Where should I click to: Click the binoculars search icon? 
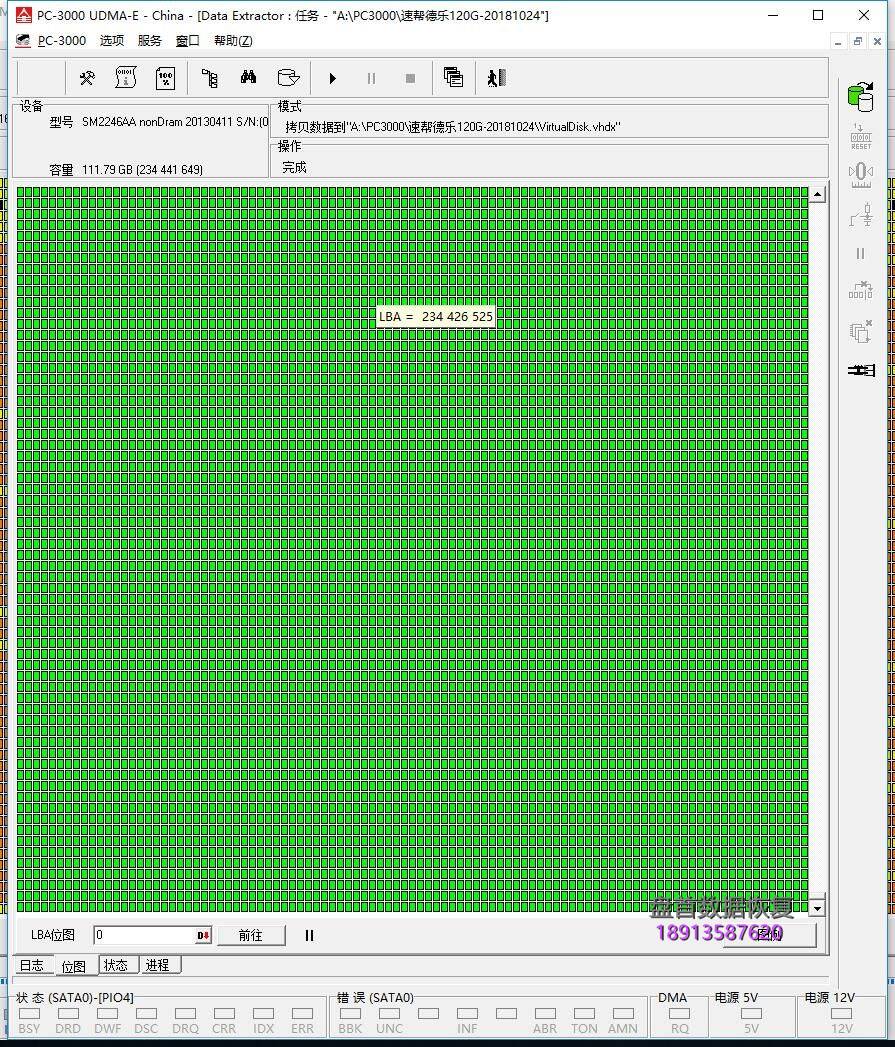pos(248,77)
